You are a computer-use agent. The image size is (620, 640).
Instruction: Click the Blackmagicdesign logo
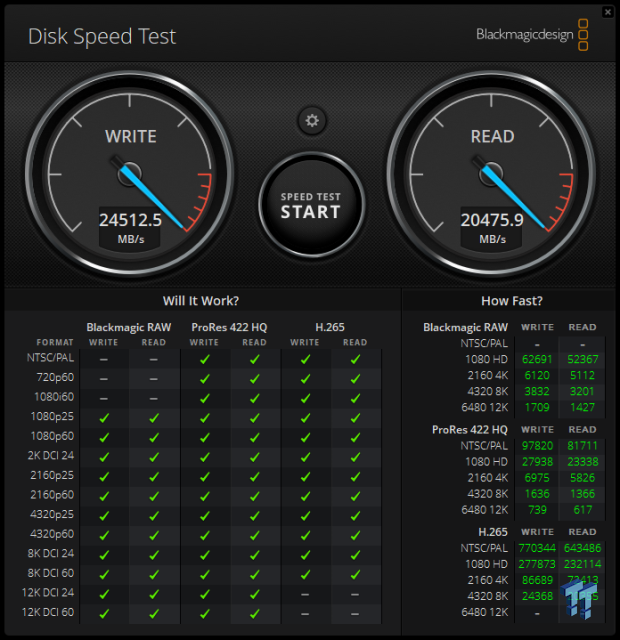532,35
